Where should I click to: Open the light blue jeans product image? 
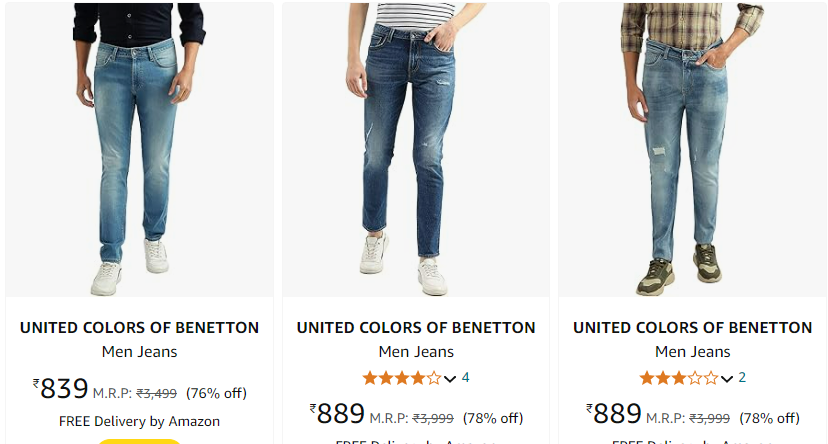coord(139,149)
